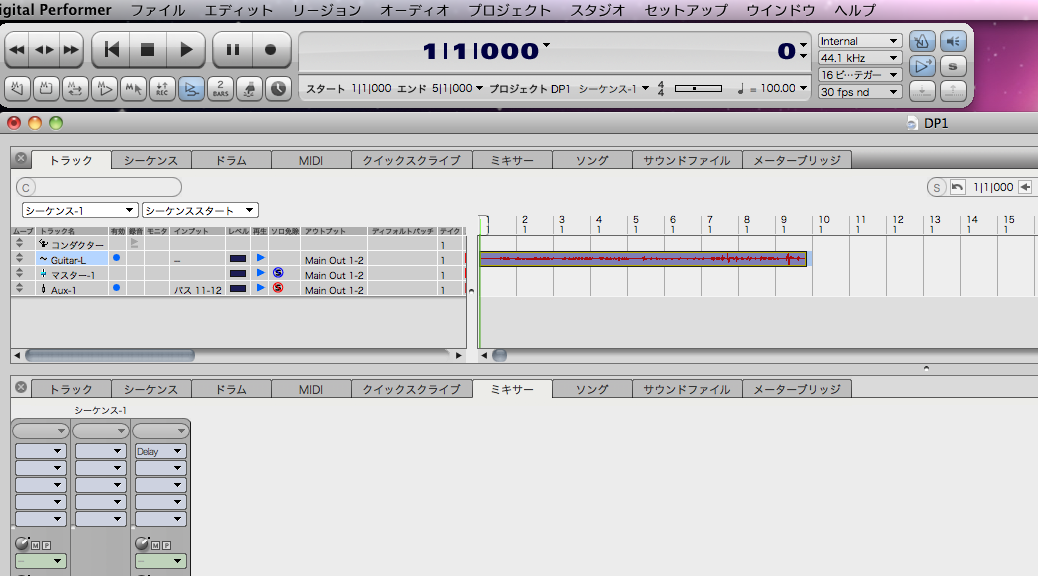This screenshot has width=1038, height=576.
Task: Open the シーケンス-1 sequence dropdown
Action: point(79,211)
